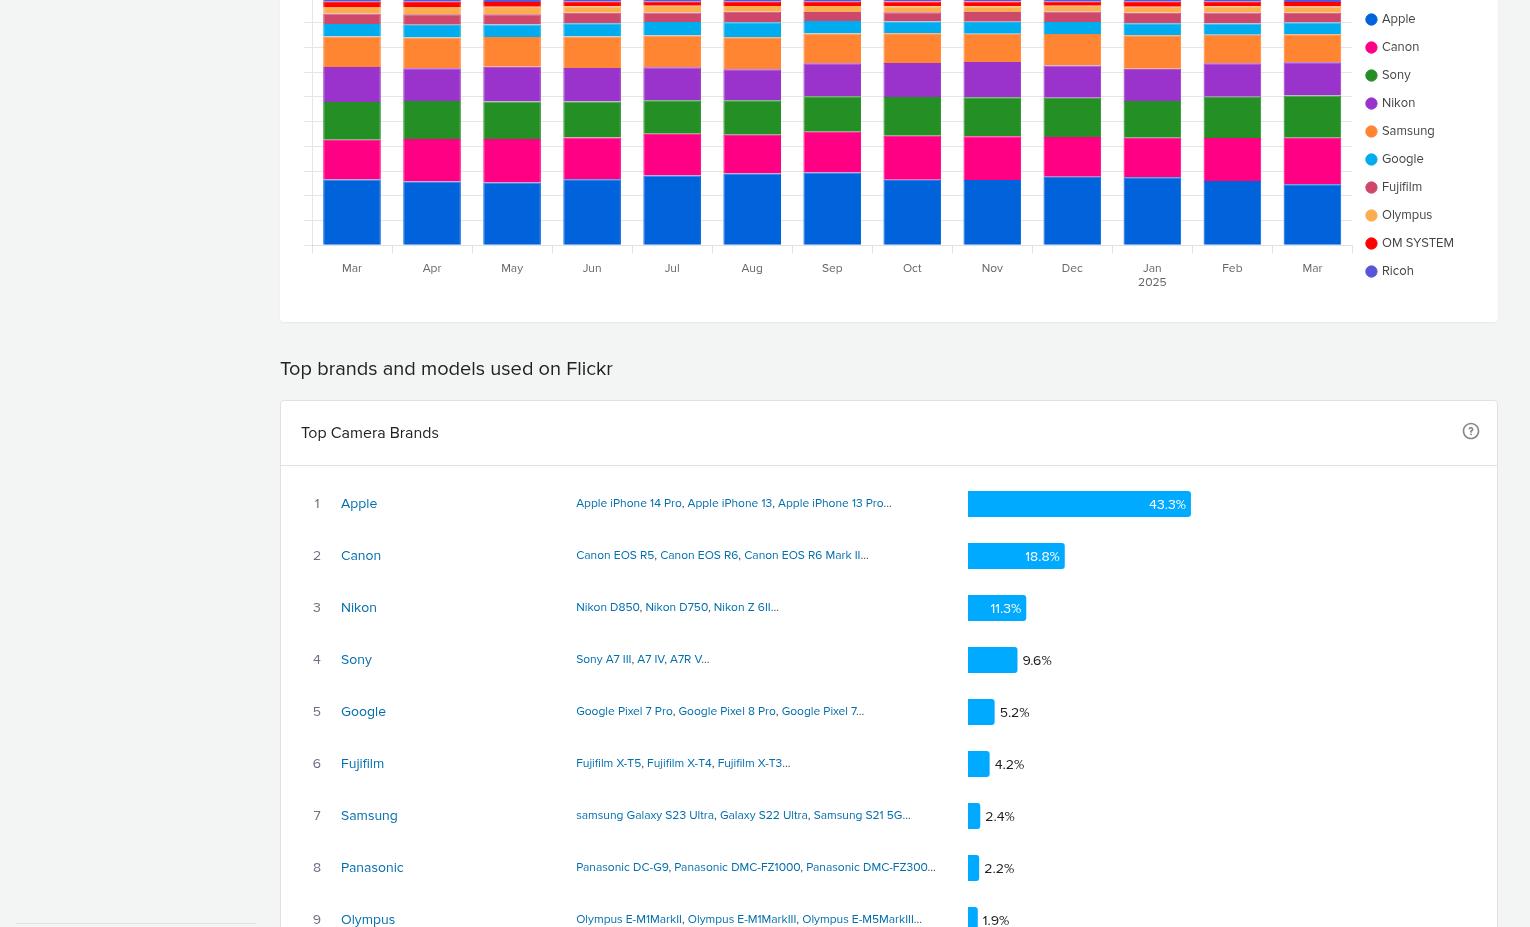Viewport: 1530px width, 927px height.
Task: Open the Apple iPhone 14 Pro models link
Action: point(628,503)
